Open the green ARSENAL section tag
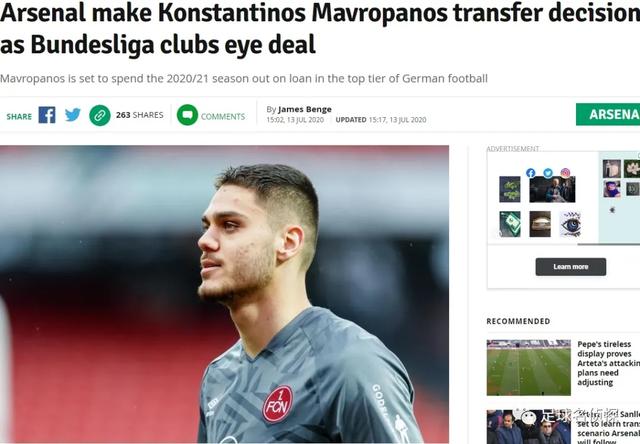Screen dimensions: 640x444 coord(608,114)
